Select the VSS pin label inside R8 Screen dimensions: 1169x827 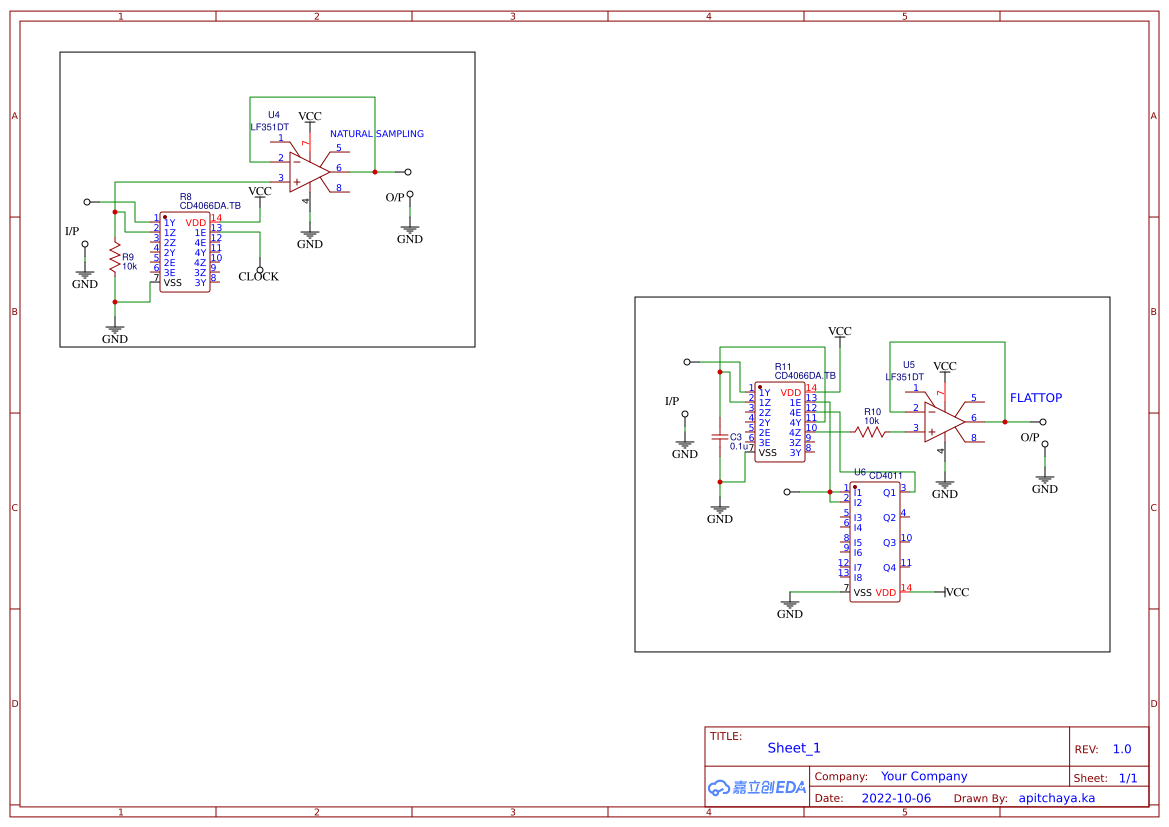point(172,283)
